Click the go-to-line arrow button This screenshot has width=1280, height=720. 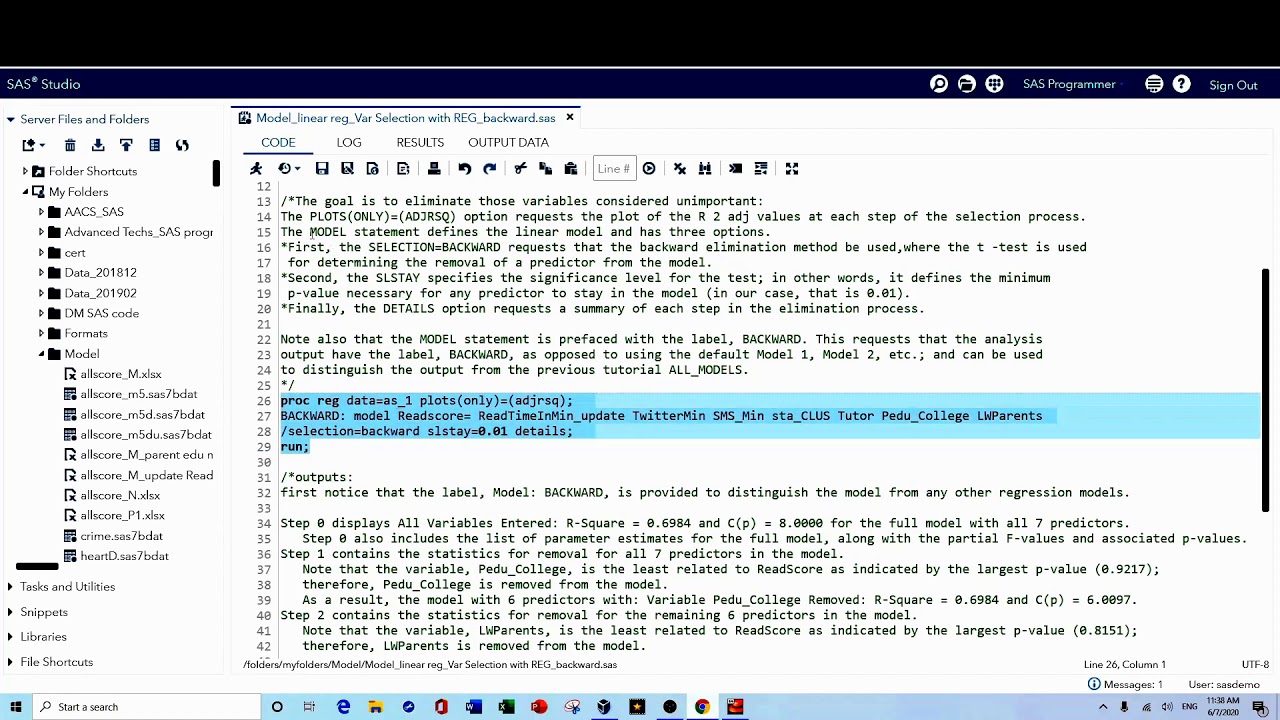point(649,169)
